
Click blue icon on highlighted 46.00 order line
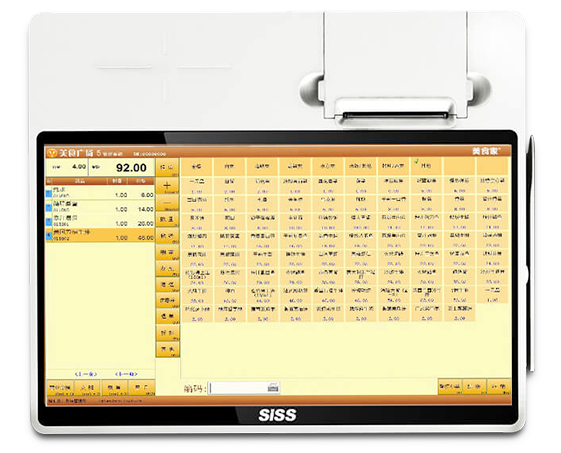click(49, 236)
